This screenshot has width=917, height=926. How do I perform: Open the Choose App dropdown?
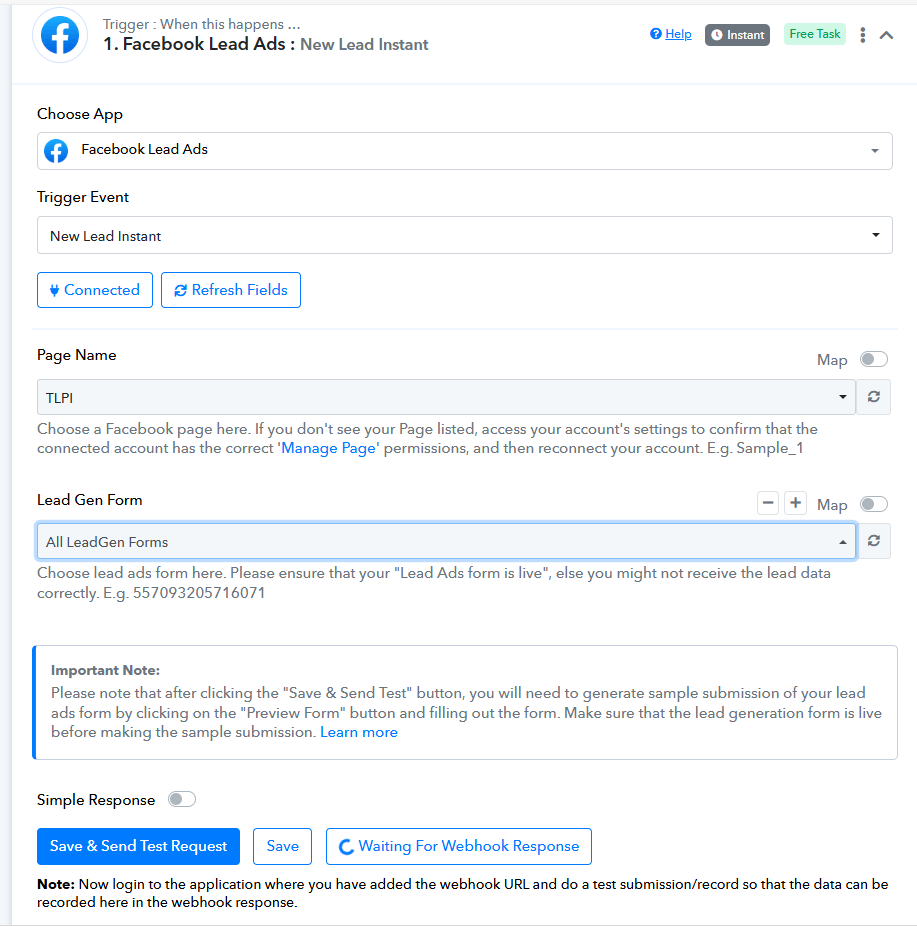coord(465,151)
